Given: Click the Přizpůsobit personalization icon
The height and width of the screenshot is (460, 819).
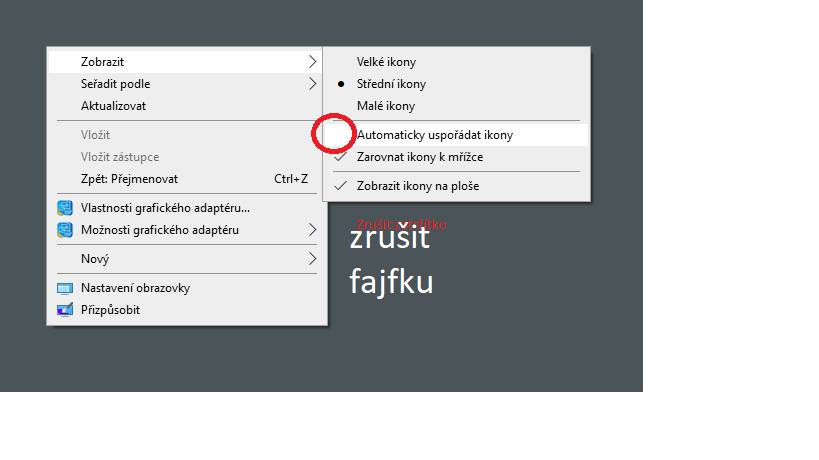Looking at the screenshot, I should pyautogui.click(x=65, y=310).
